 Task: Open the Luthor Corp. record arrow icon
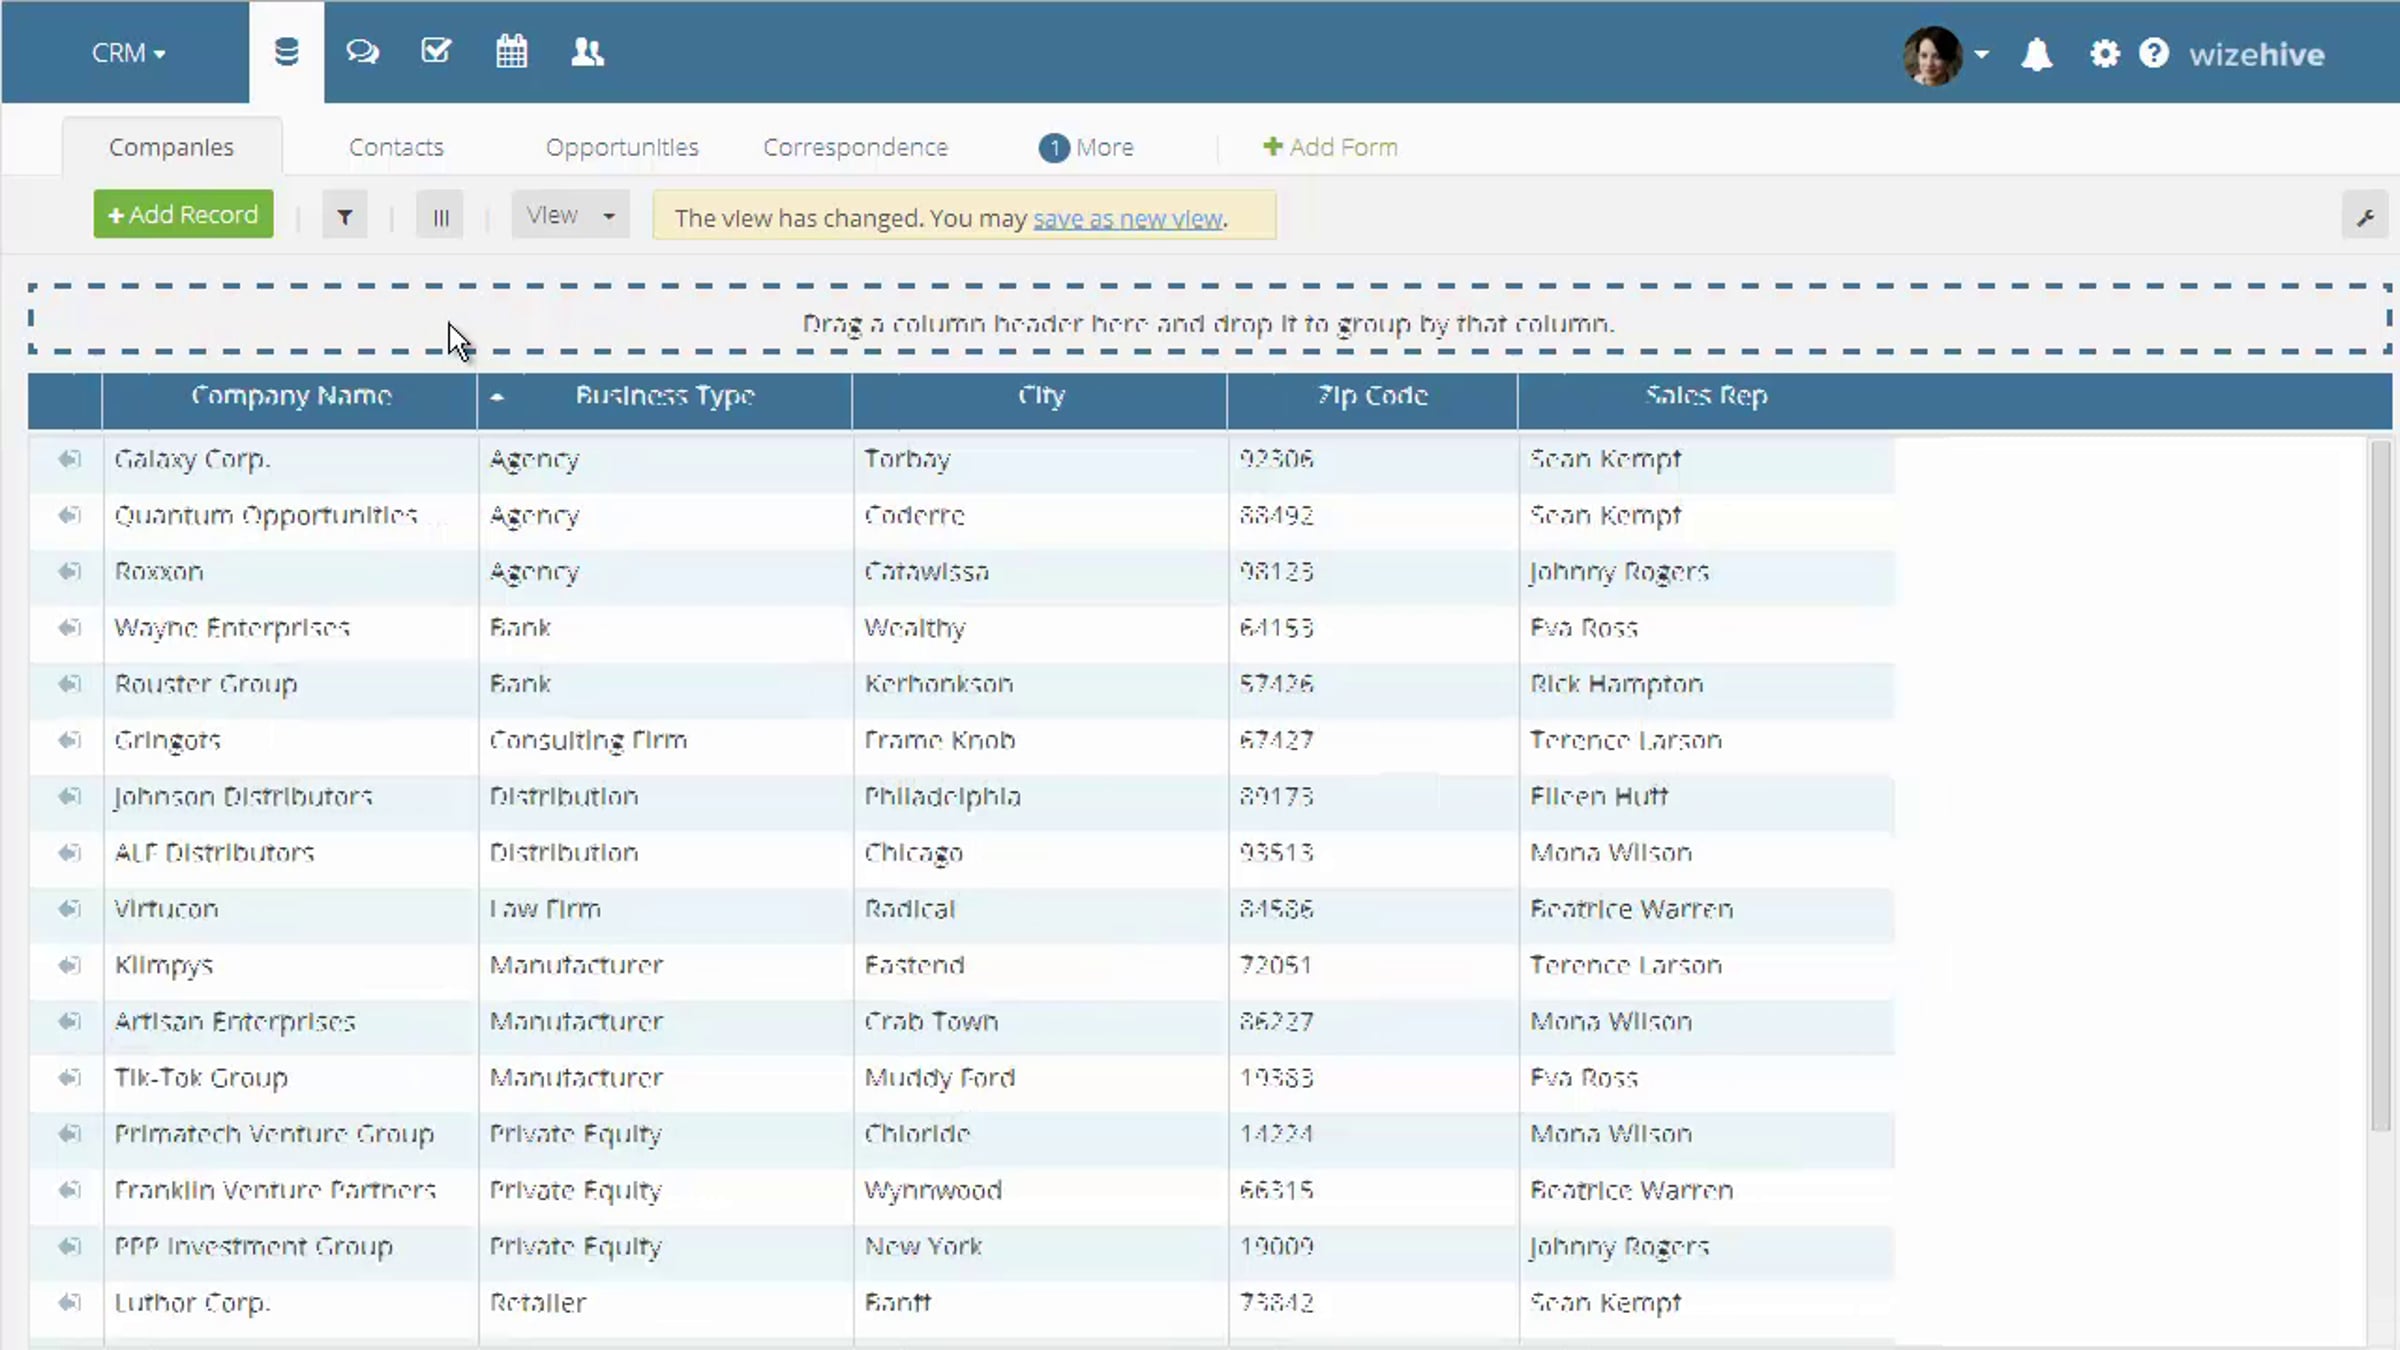68,1302
